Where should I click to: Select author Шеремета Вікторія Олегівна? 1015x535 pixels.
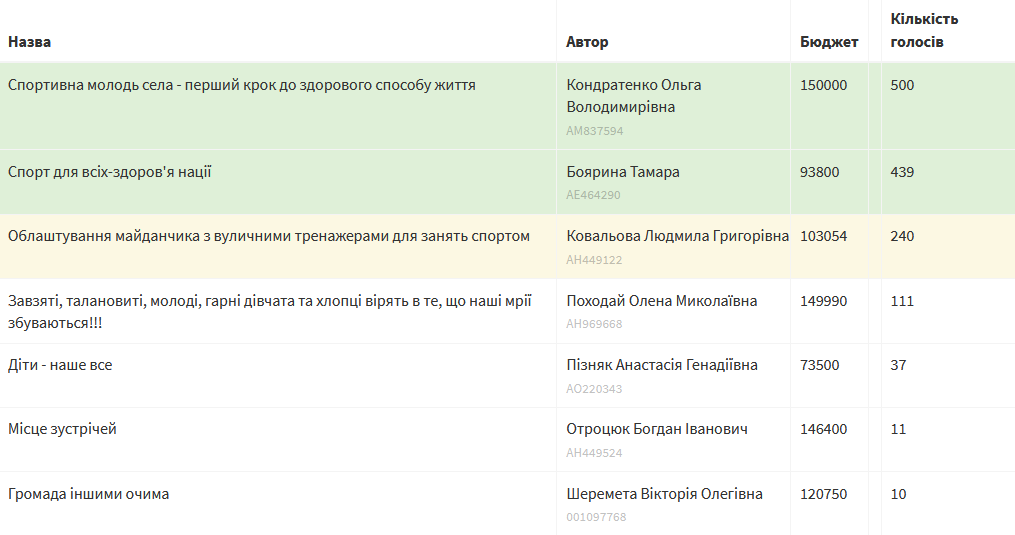click(664, 494)
